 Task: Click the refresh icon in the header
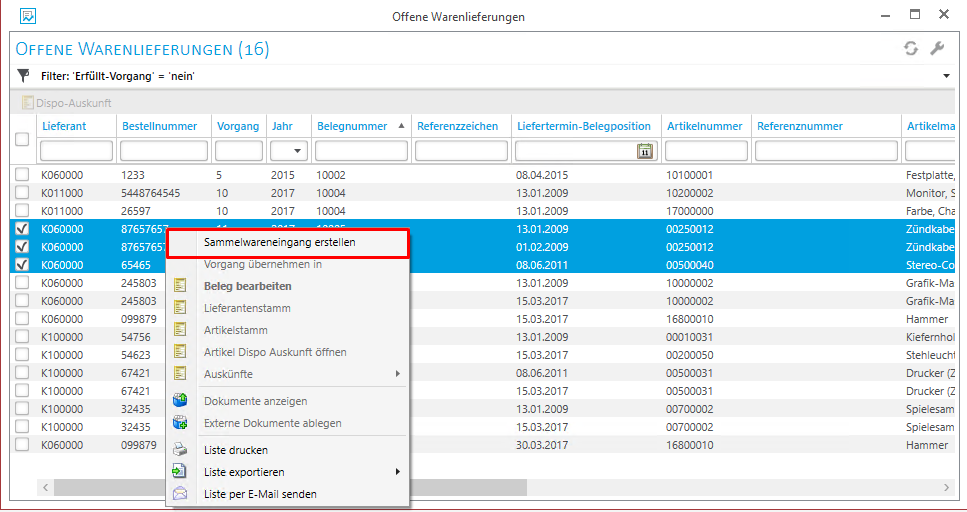[x=911, y=49]
